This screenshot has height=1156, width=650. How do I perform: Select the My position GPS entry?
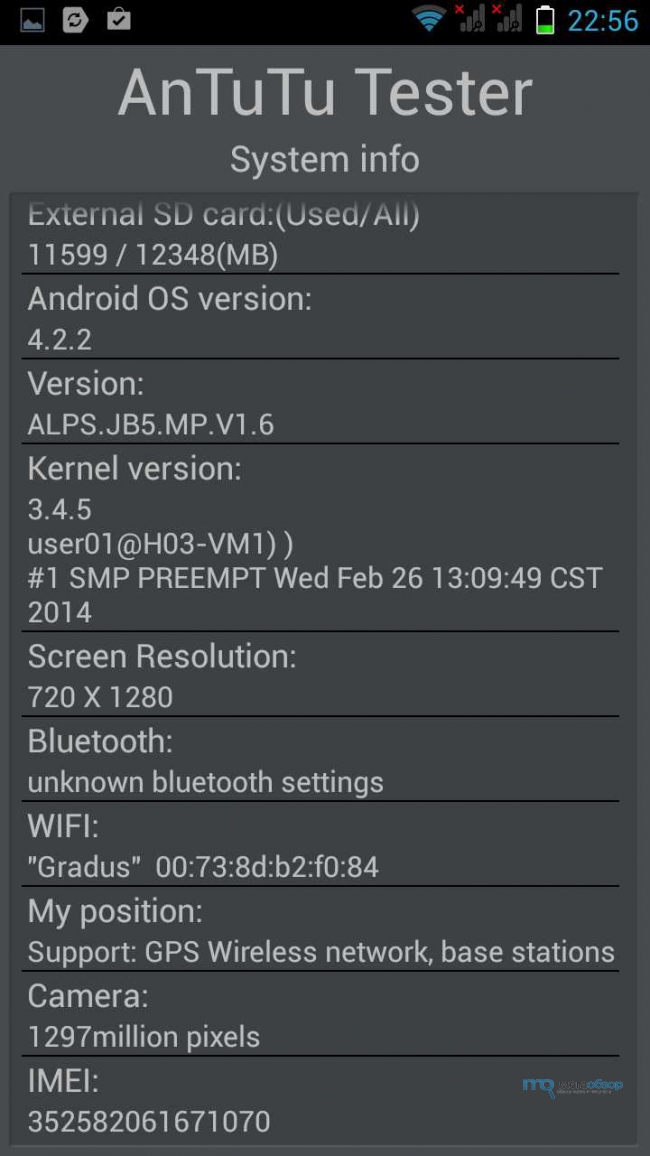[x=321, y=928]
